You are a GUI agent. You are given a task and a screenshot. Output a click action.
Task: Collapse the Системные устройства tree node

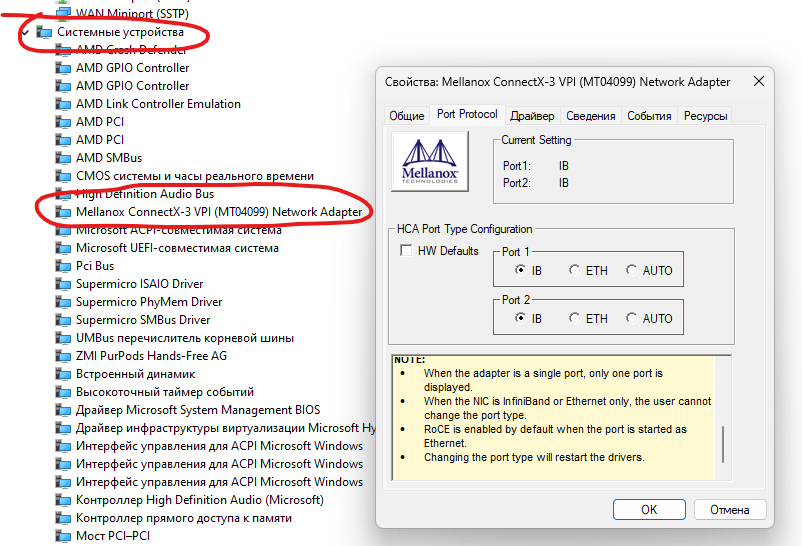(x=25, y=32)
